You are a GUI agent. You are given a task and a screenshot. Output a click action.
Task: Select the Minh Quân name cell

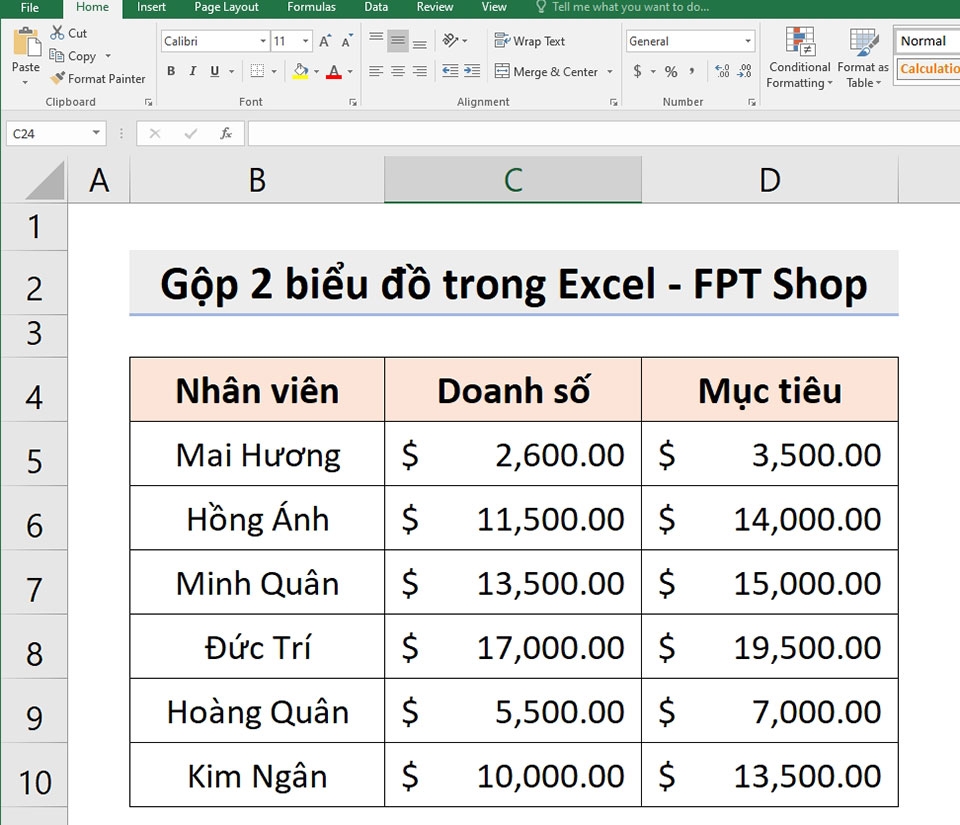click(257, 583)
